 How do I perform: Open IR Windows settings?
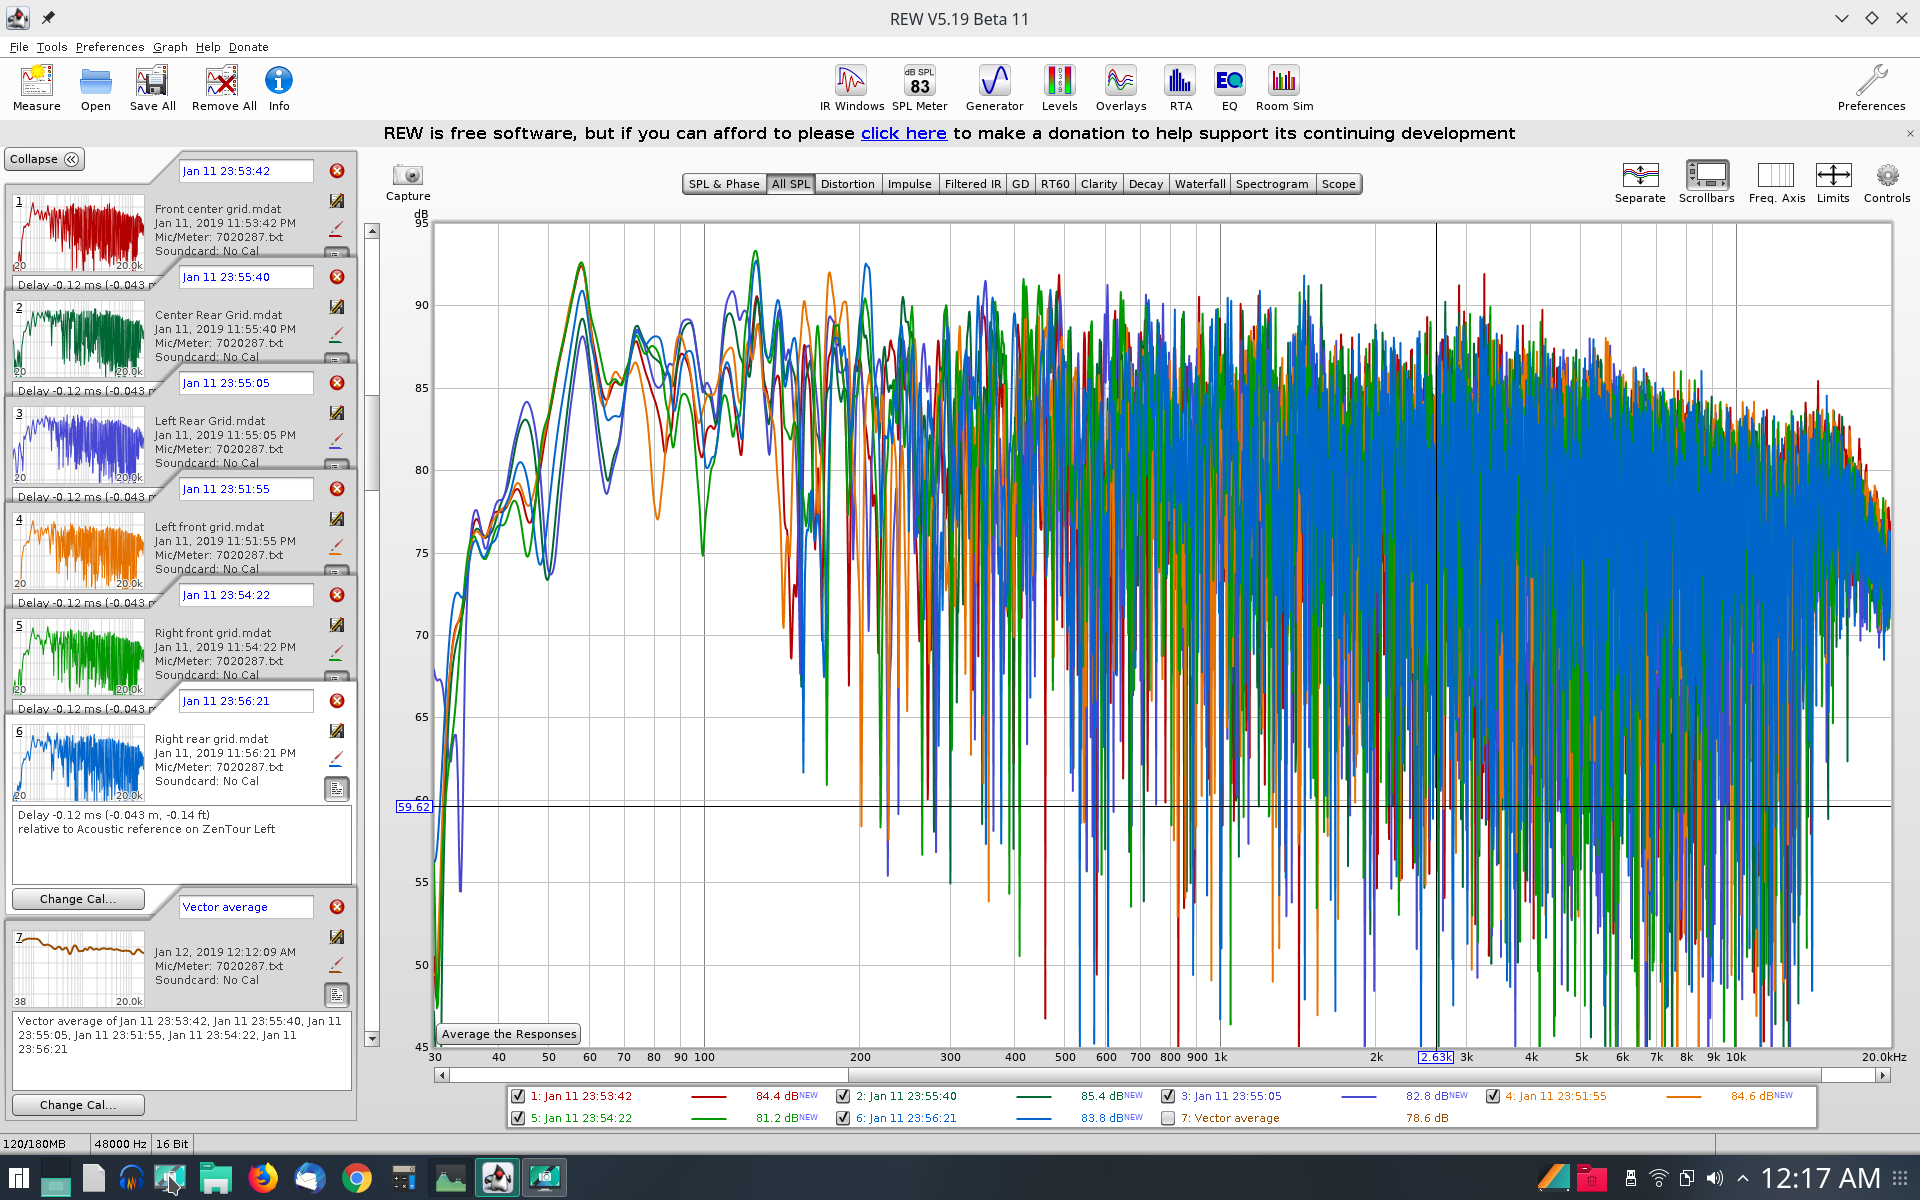[852, 88]
